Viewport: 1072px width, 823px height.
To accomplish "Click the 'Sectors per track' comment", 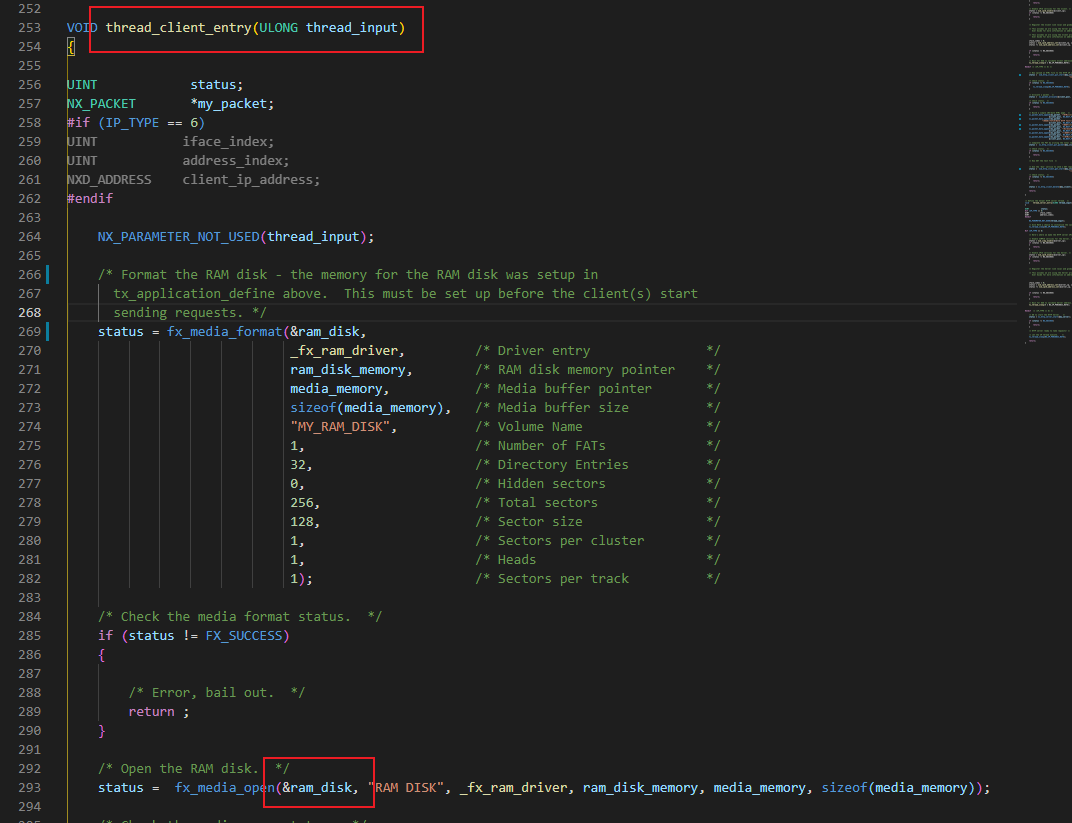I will (x=563, y=579).
